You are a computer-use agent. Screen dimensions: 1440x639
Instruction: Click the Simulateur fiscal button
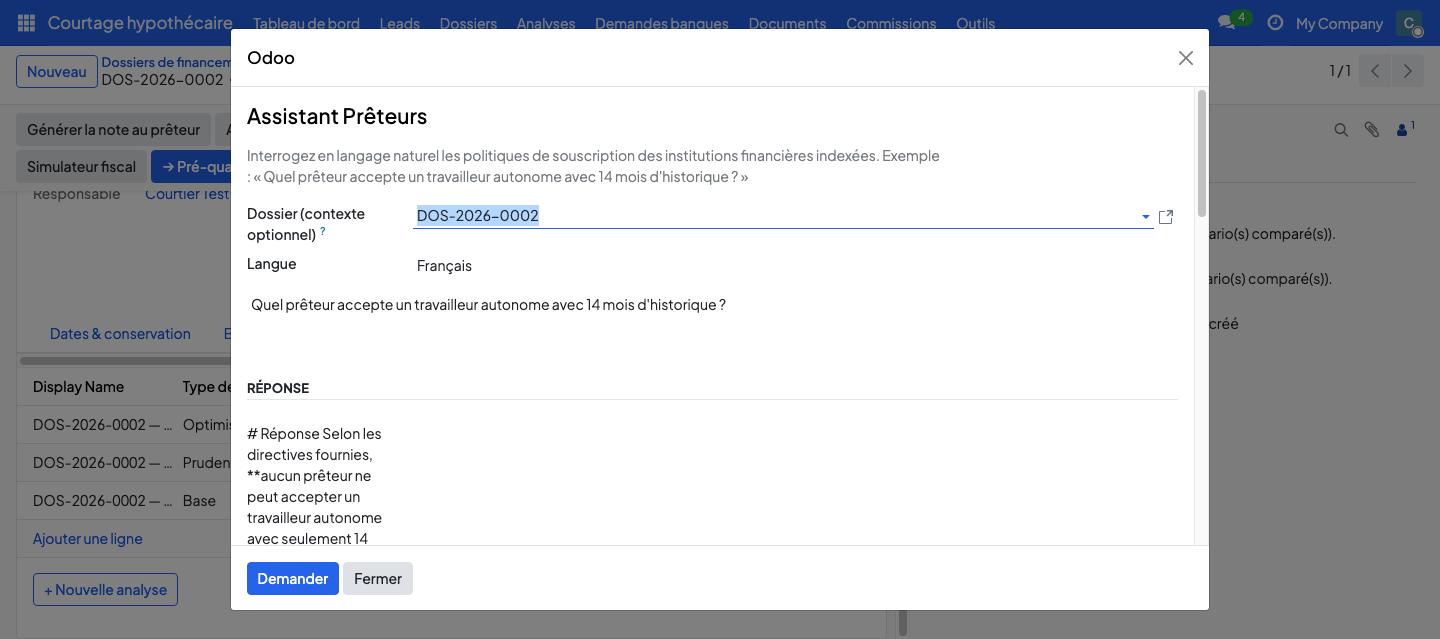coord(81,167)
